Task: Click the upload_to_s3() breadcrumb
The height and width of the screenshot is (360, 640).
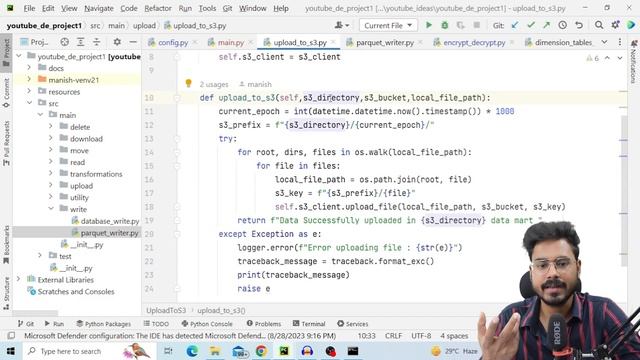Action: point(221,311)
